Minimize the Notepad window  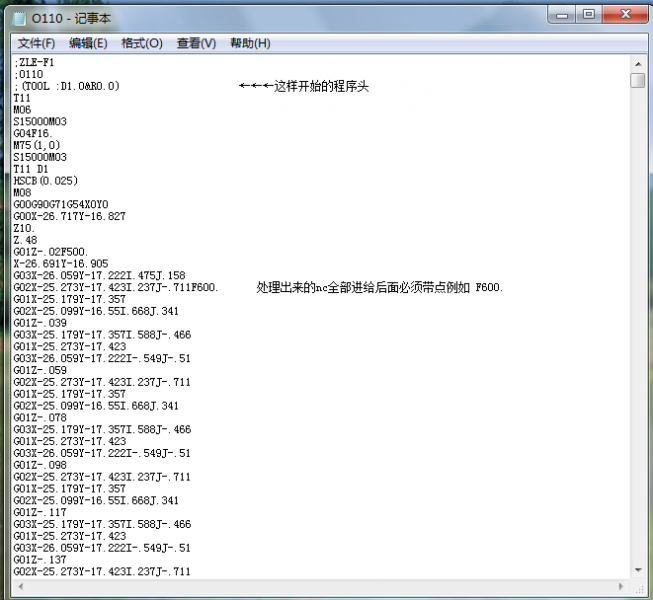(x=562, y=15)
